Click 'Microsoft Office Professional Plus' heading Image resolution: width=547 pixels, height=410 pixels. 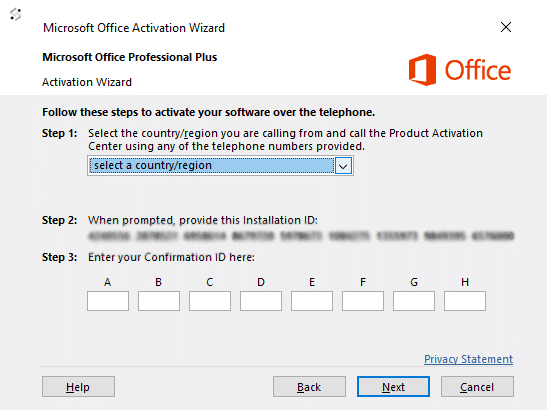pyautogui.click(x=130, y=57)
